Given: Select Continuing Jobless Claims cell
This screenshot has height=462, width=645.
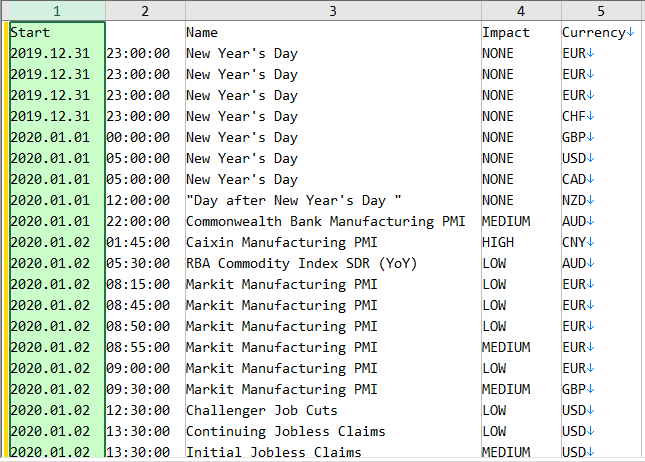Looking at the screenshot, I should [333, 431].
